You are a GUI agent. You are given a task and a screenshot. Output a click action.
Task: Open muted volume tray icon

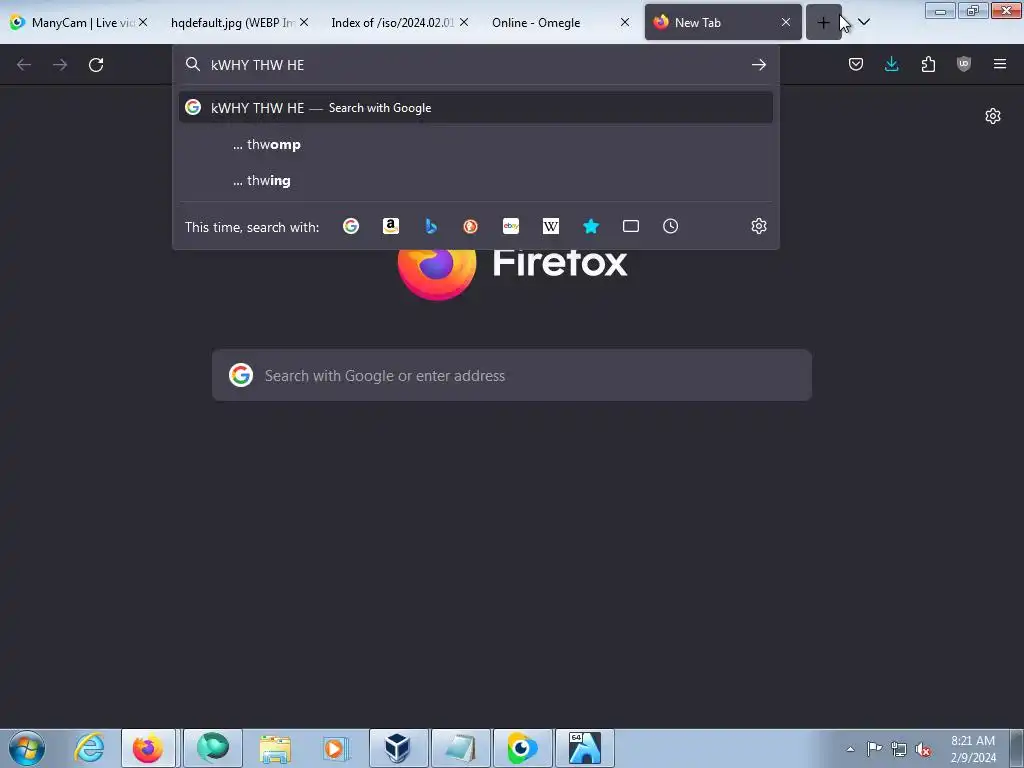[923, 749]
